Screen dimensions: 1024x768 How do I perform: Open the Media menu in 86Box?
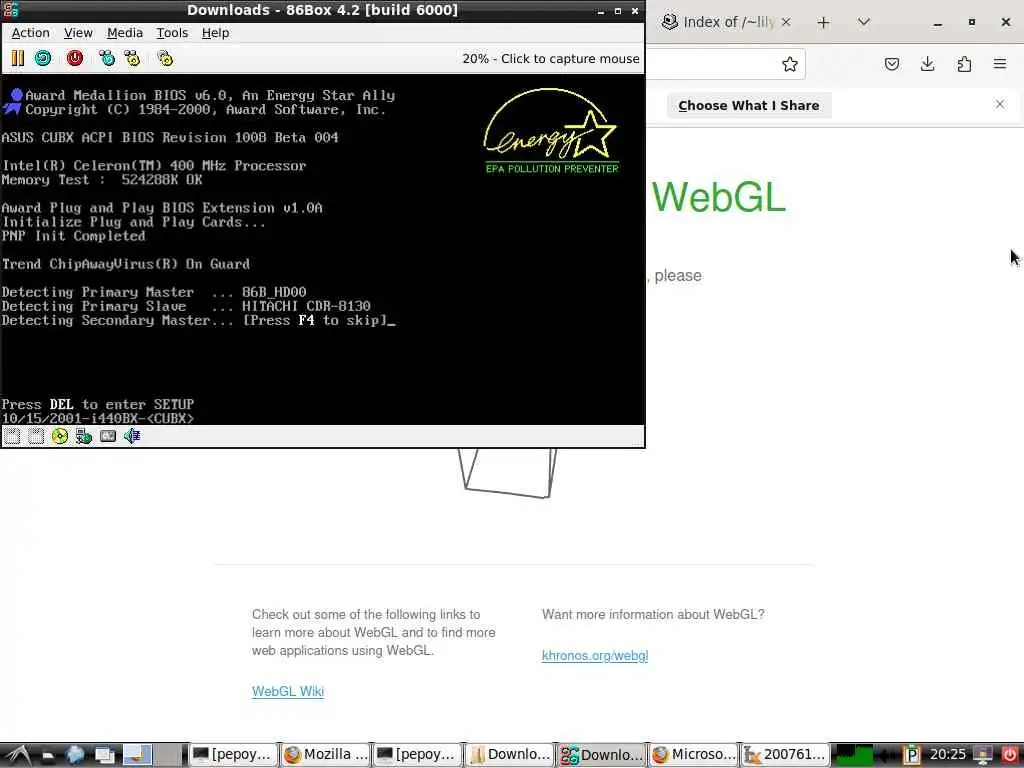(125, 33)
